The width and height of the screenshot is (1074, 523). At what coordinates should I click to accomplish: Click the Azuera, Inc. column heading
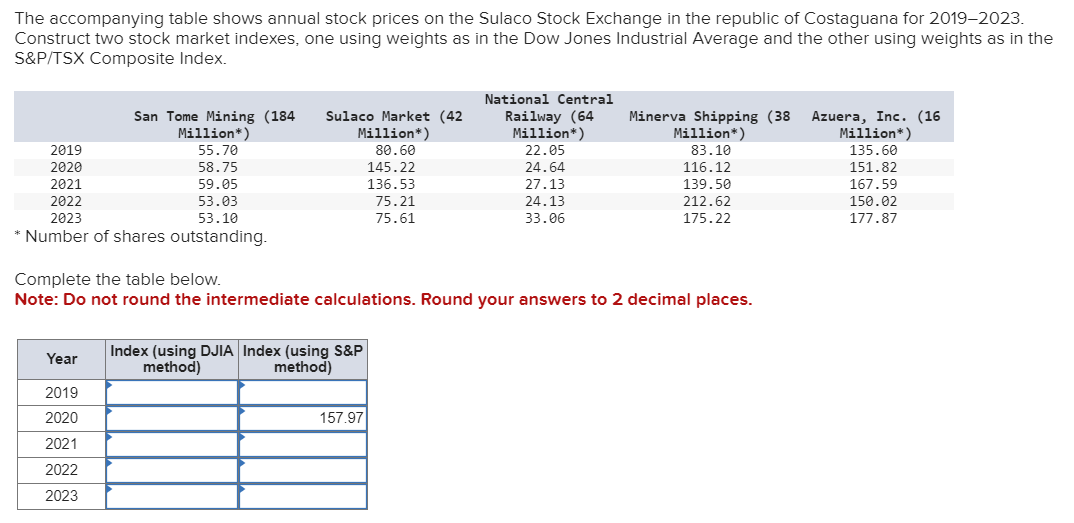pyautogui.click(x=875, y=125)
